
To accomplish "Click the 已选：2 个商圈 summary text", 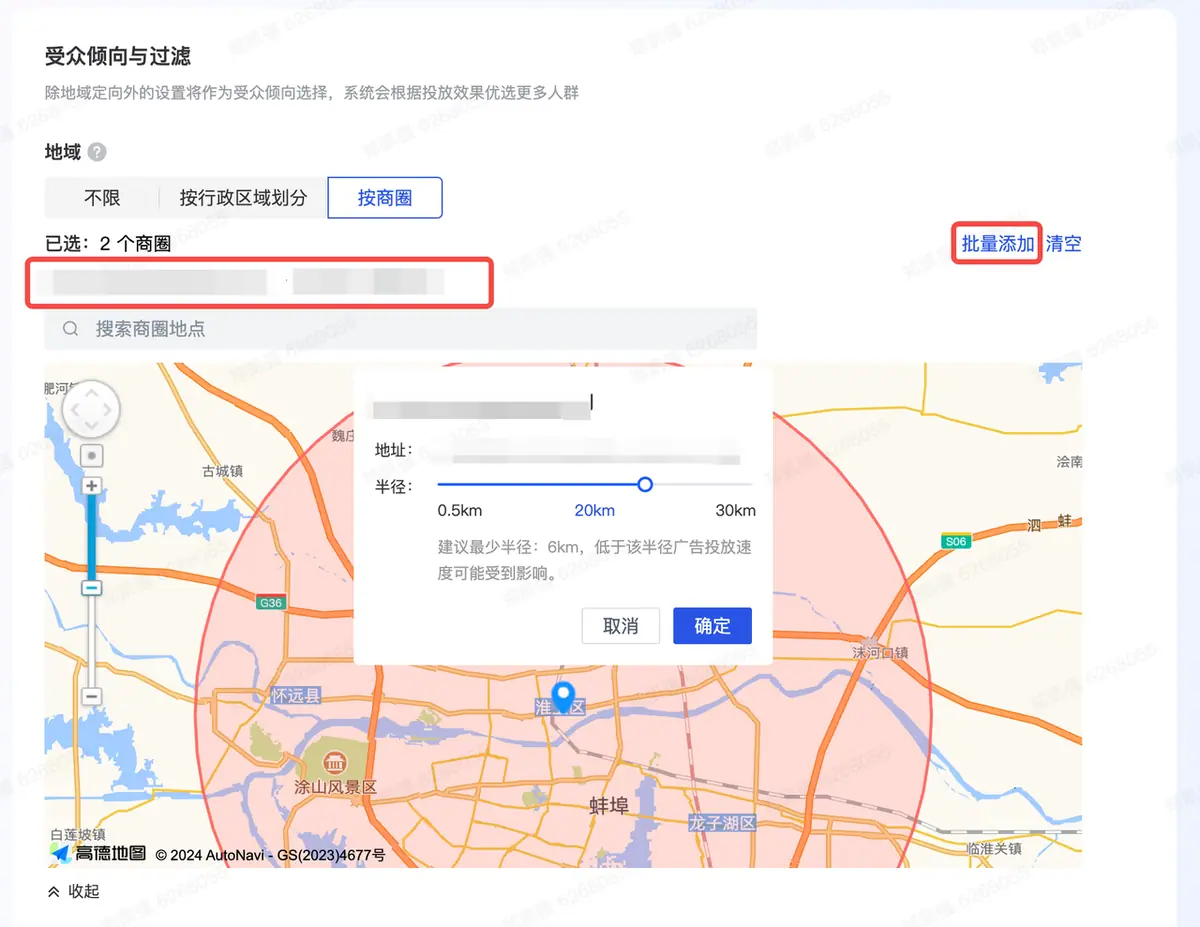I will click(108, 244).
